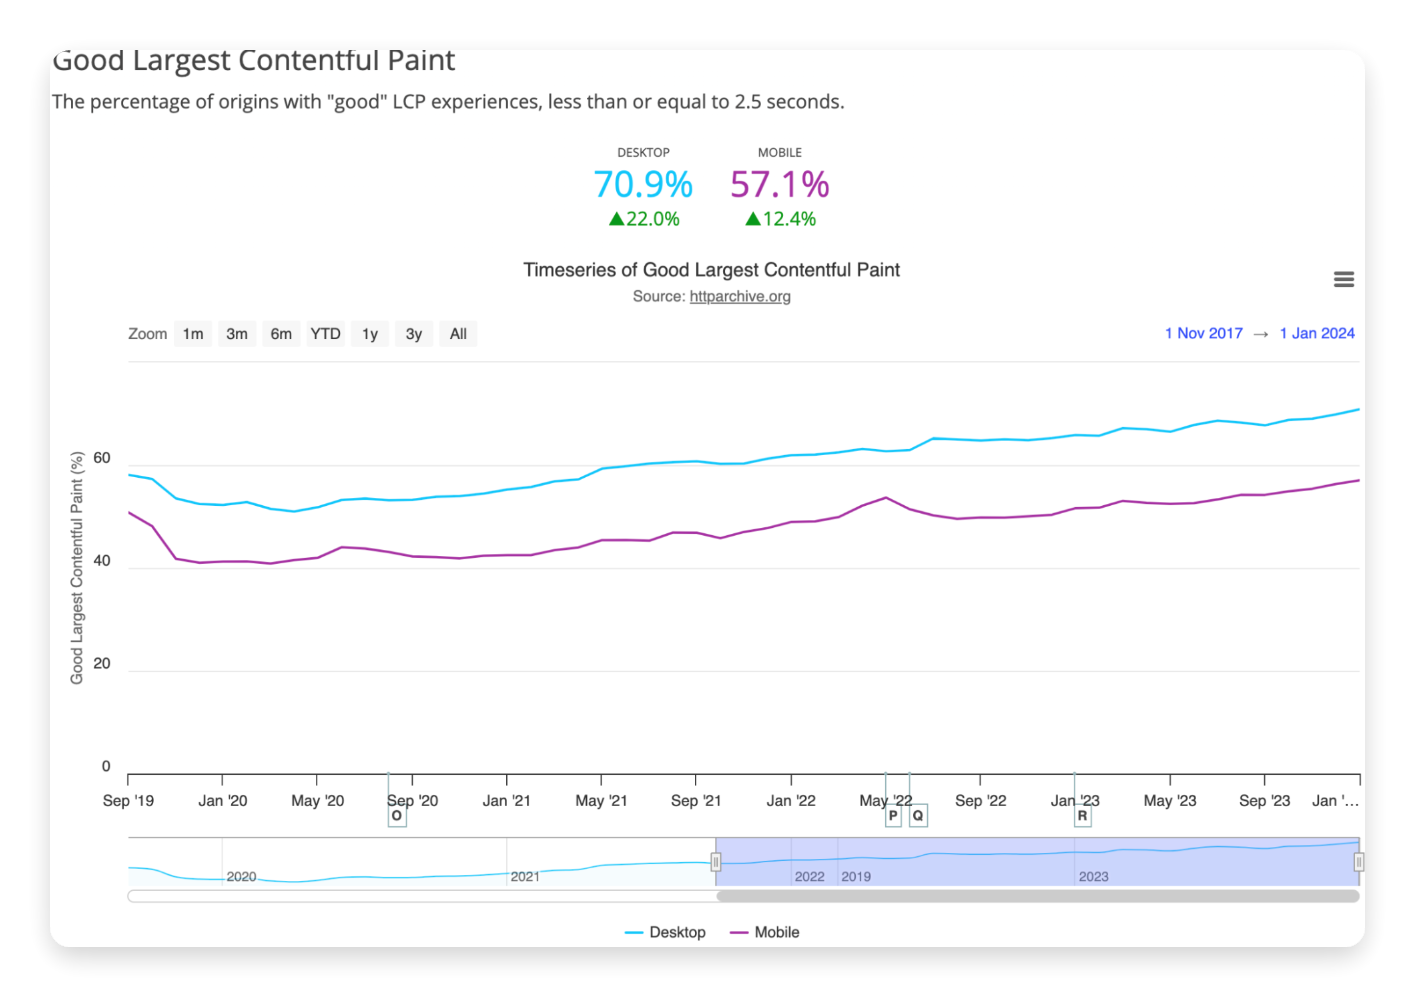Click the R annotation flag
Image resolution: width=1415 pixels, height=997 pixels.
pos(1082,816)
